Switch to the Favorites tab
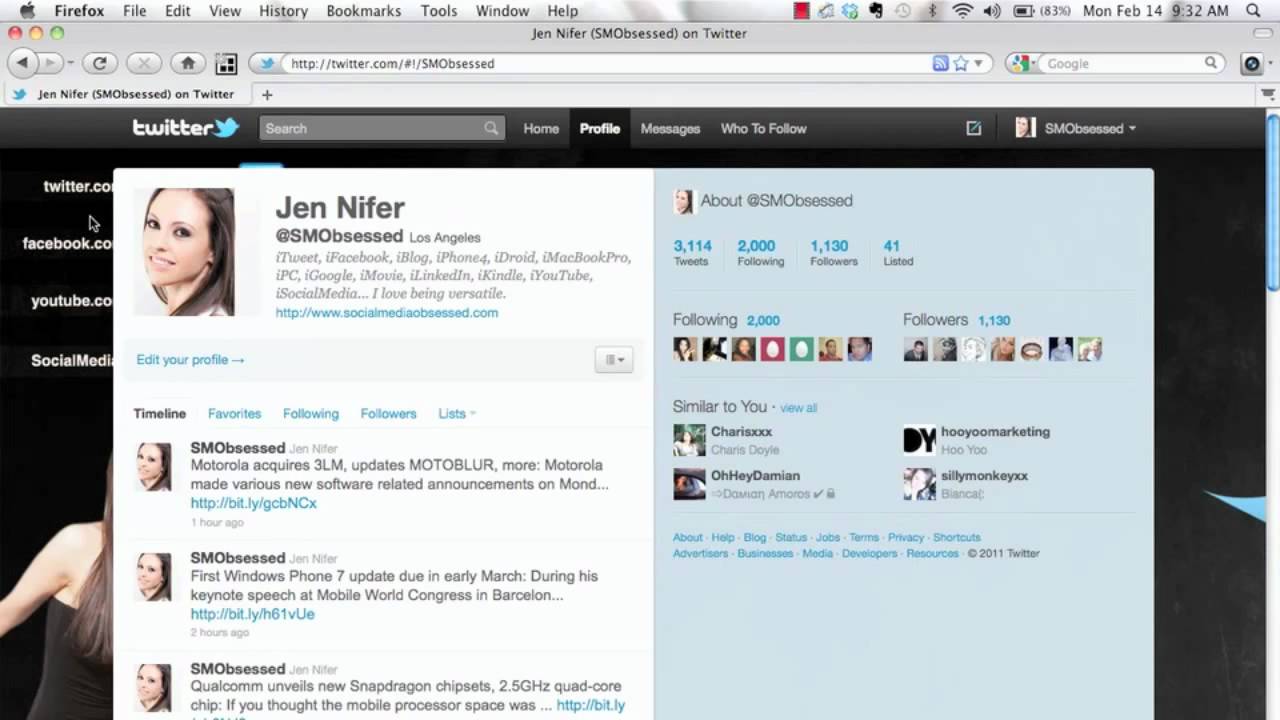 point(234,413)
